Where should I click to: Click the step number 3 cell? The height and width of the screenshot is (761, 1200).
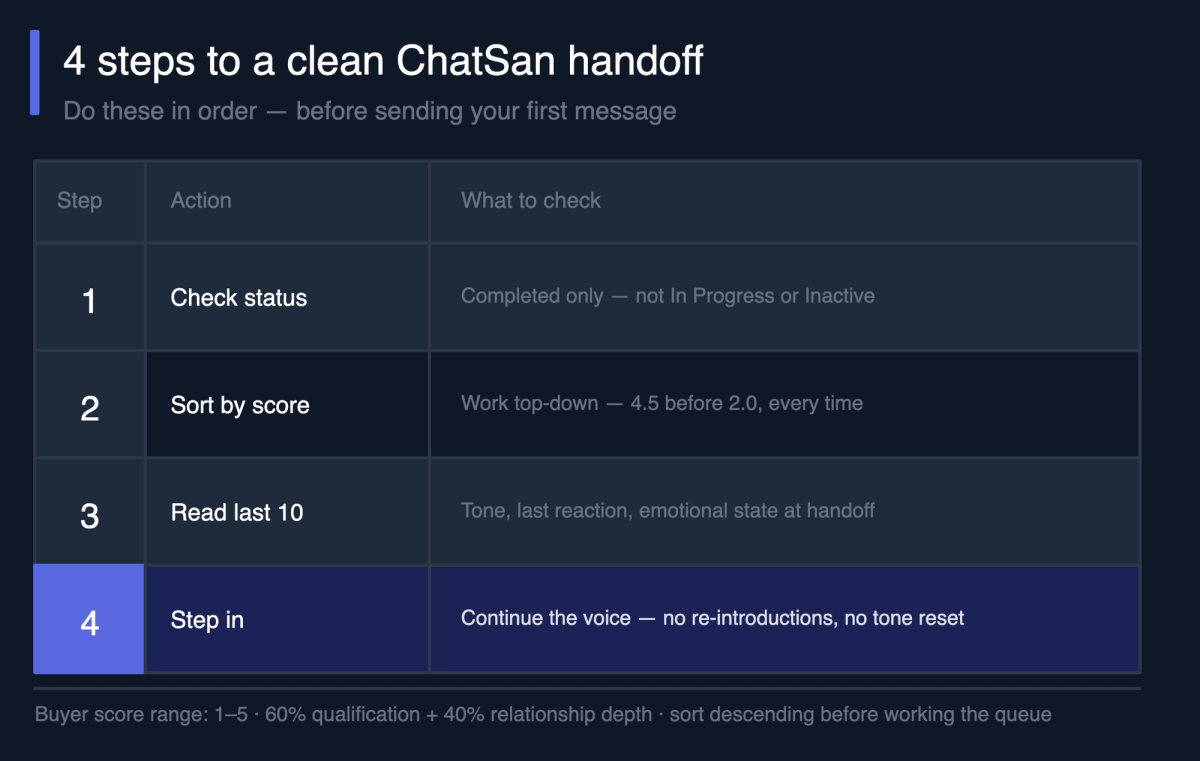click(x=89, y=512)
